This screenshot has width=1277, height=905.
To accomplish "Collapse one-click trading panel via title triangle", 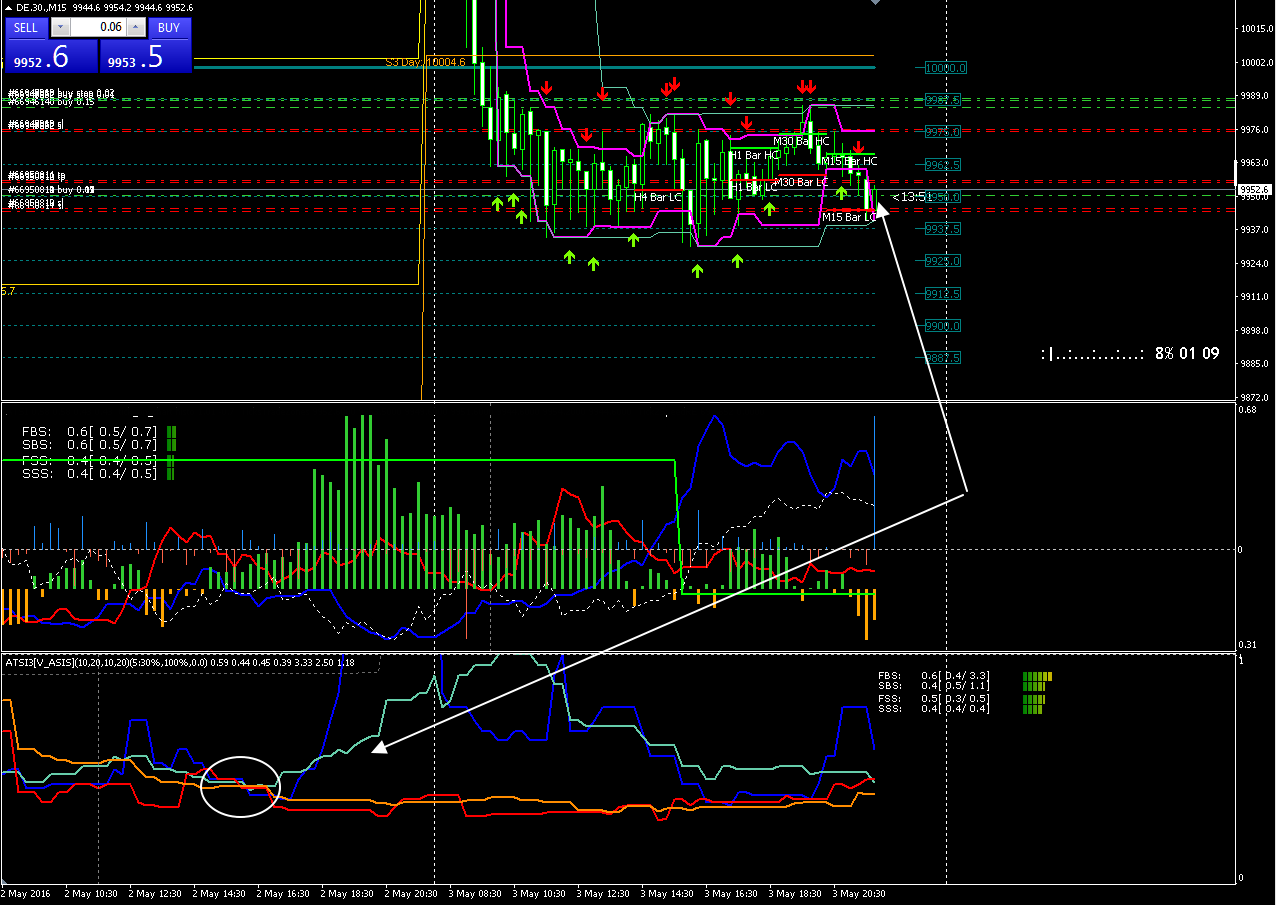I will click(9, 8).
